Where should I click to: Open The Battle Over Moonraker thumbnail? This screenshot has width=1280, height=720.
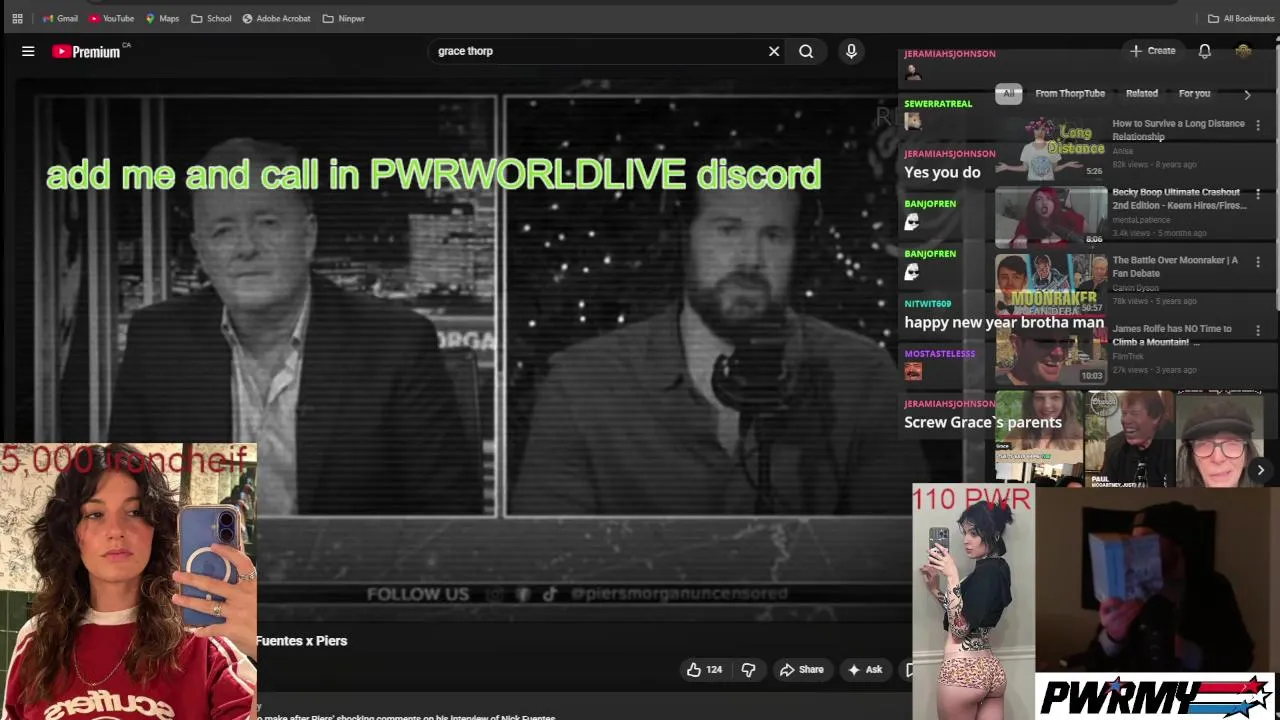pos(1051,285)
